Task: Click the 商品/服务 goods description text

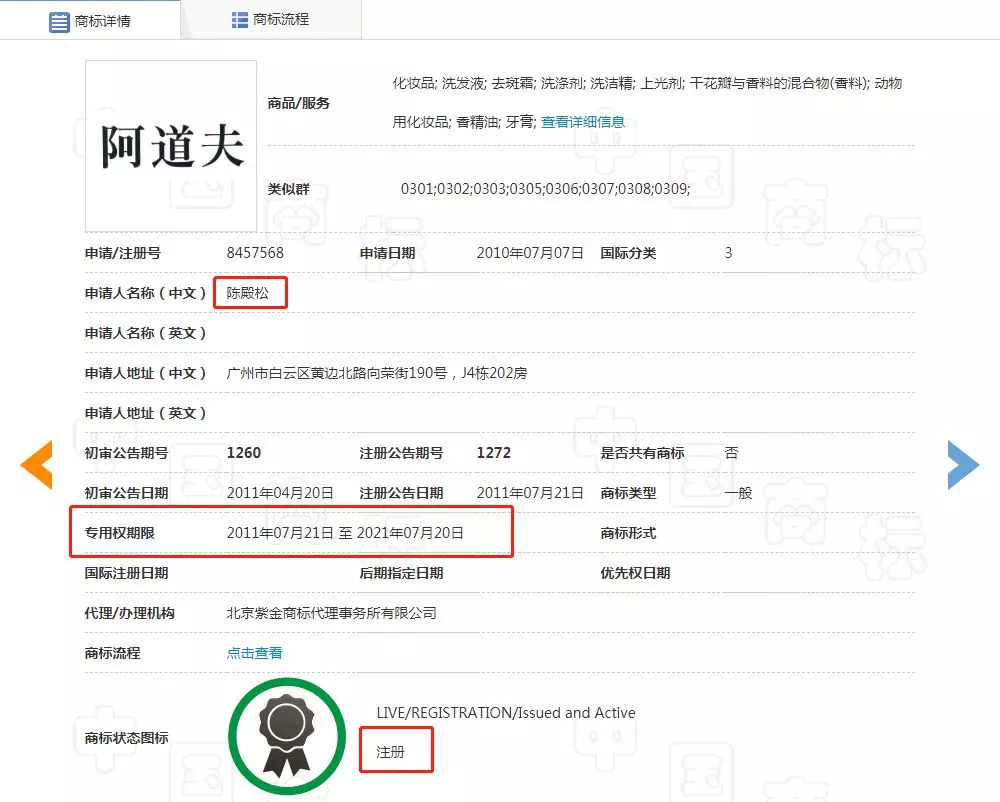Action: 647,102
